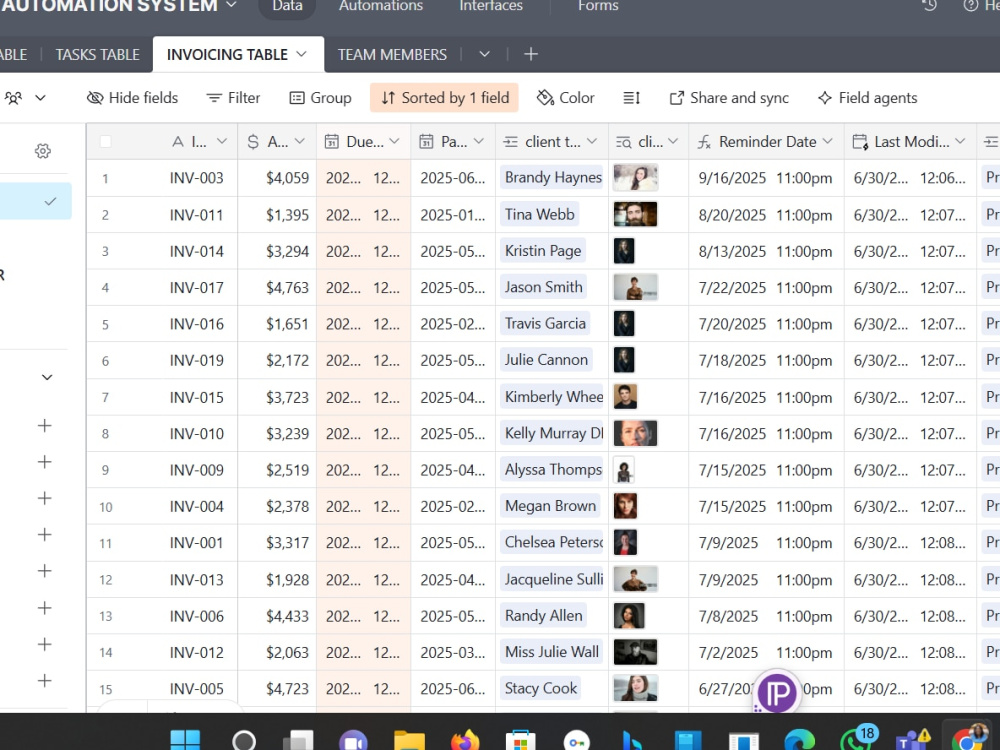Open File Explorer from the taskbar
The width and height of the screenshot is (1000, 750).
click(409, 740)
